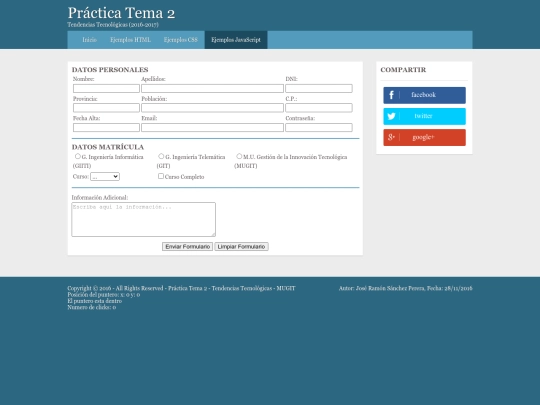Focus the Contraseña input field
540x405 pixels.
[x=319, y=127]
